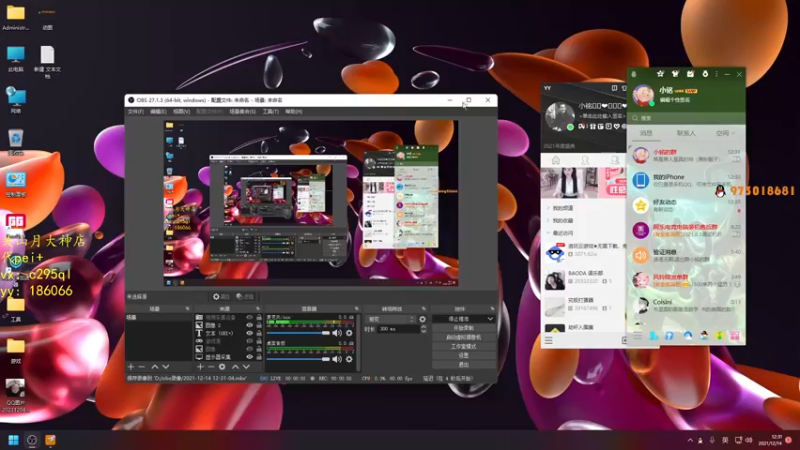Select the 显示器采集 source row

pos(228,357)
